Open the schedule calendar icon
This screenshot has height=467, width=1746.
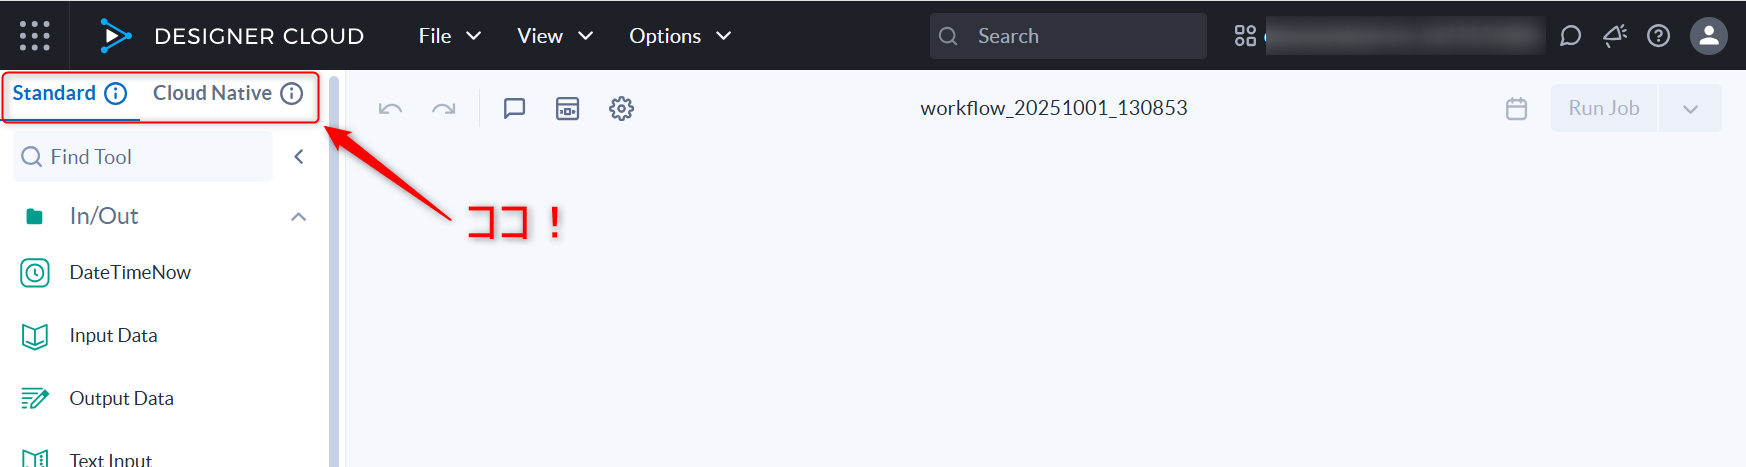tap(1516, 108)
